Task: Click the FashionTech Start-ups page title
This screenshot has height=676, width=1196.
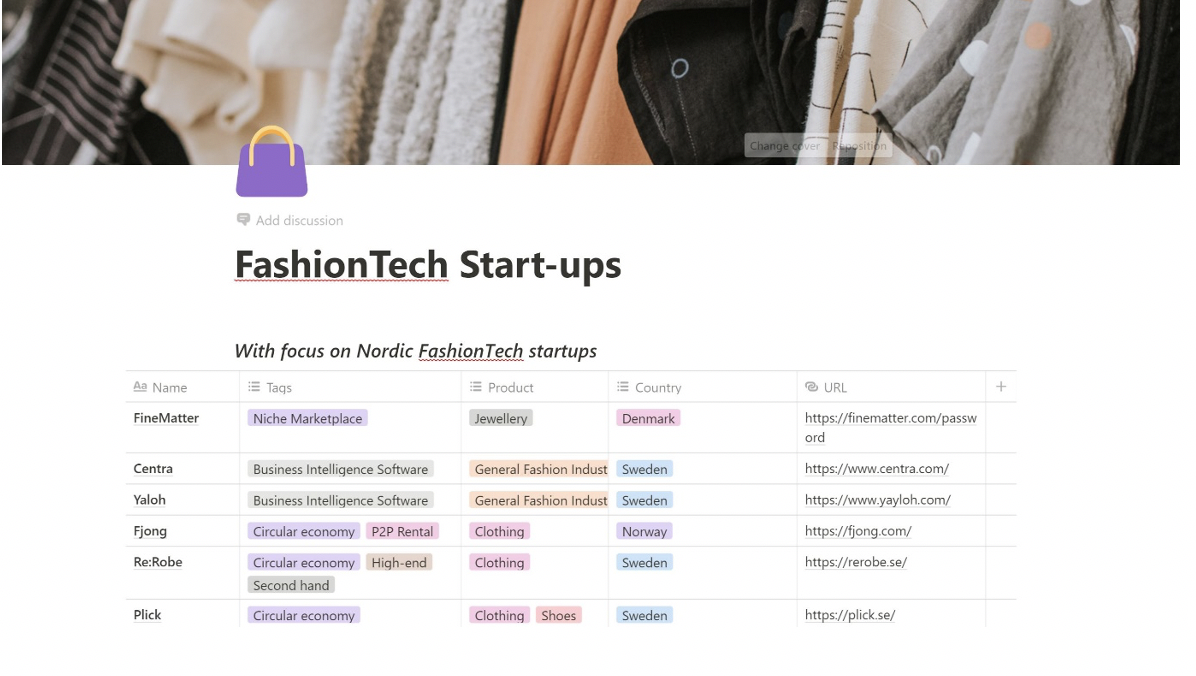Action: click(428, 265)
